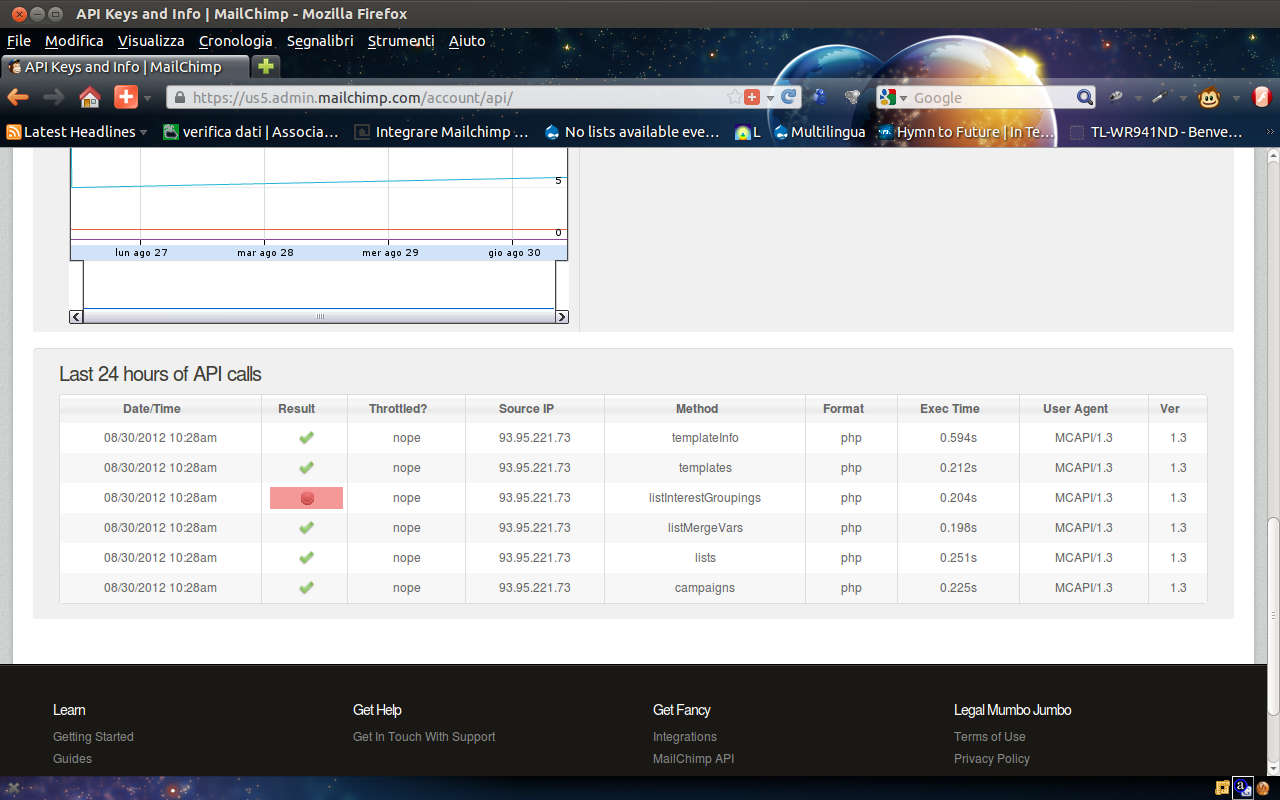The image size is (1280, 800).
Task: Open the Greasemonkey monkey icon
Action: point(1208,98)
